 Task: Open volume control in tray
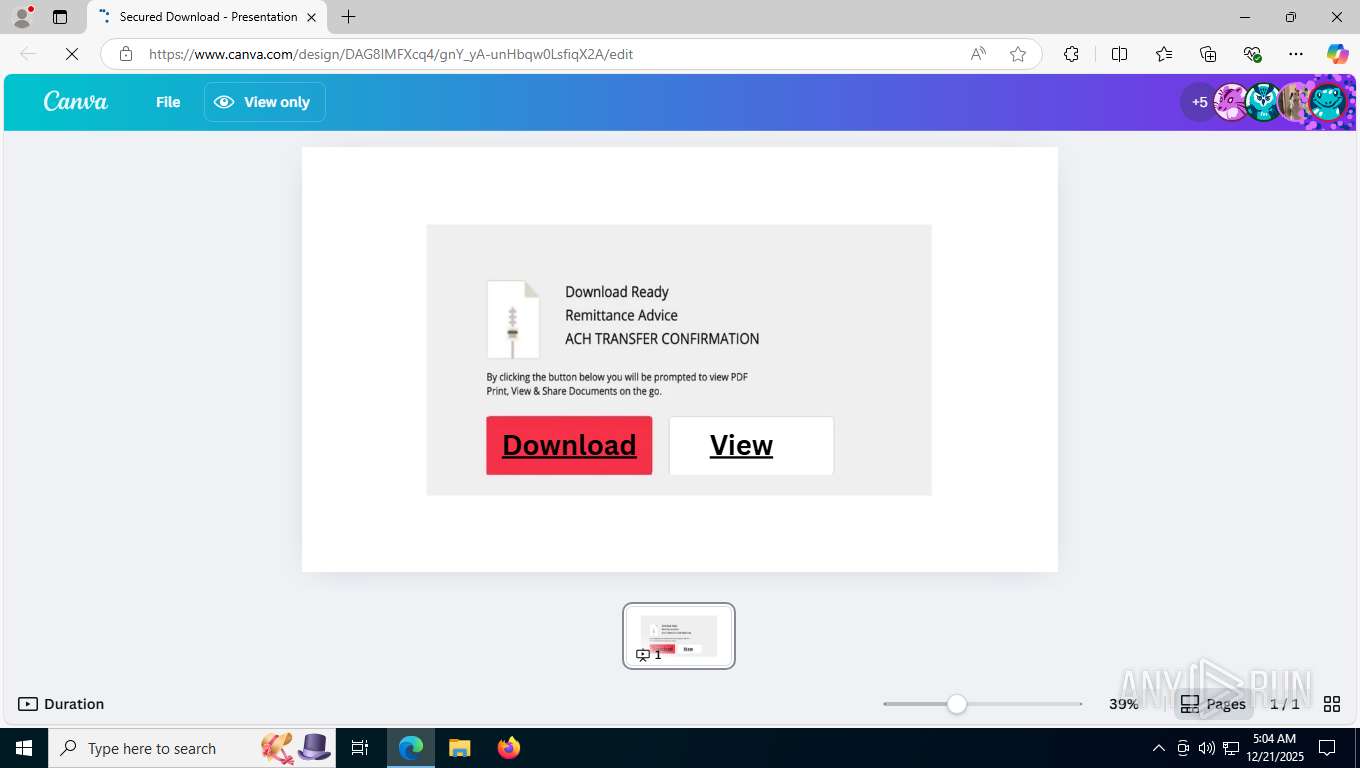tap(1206, 748)
